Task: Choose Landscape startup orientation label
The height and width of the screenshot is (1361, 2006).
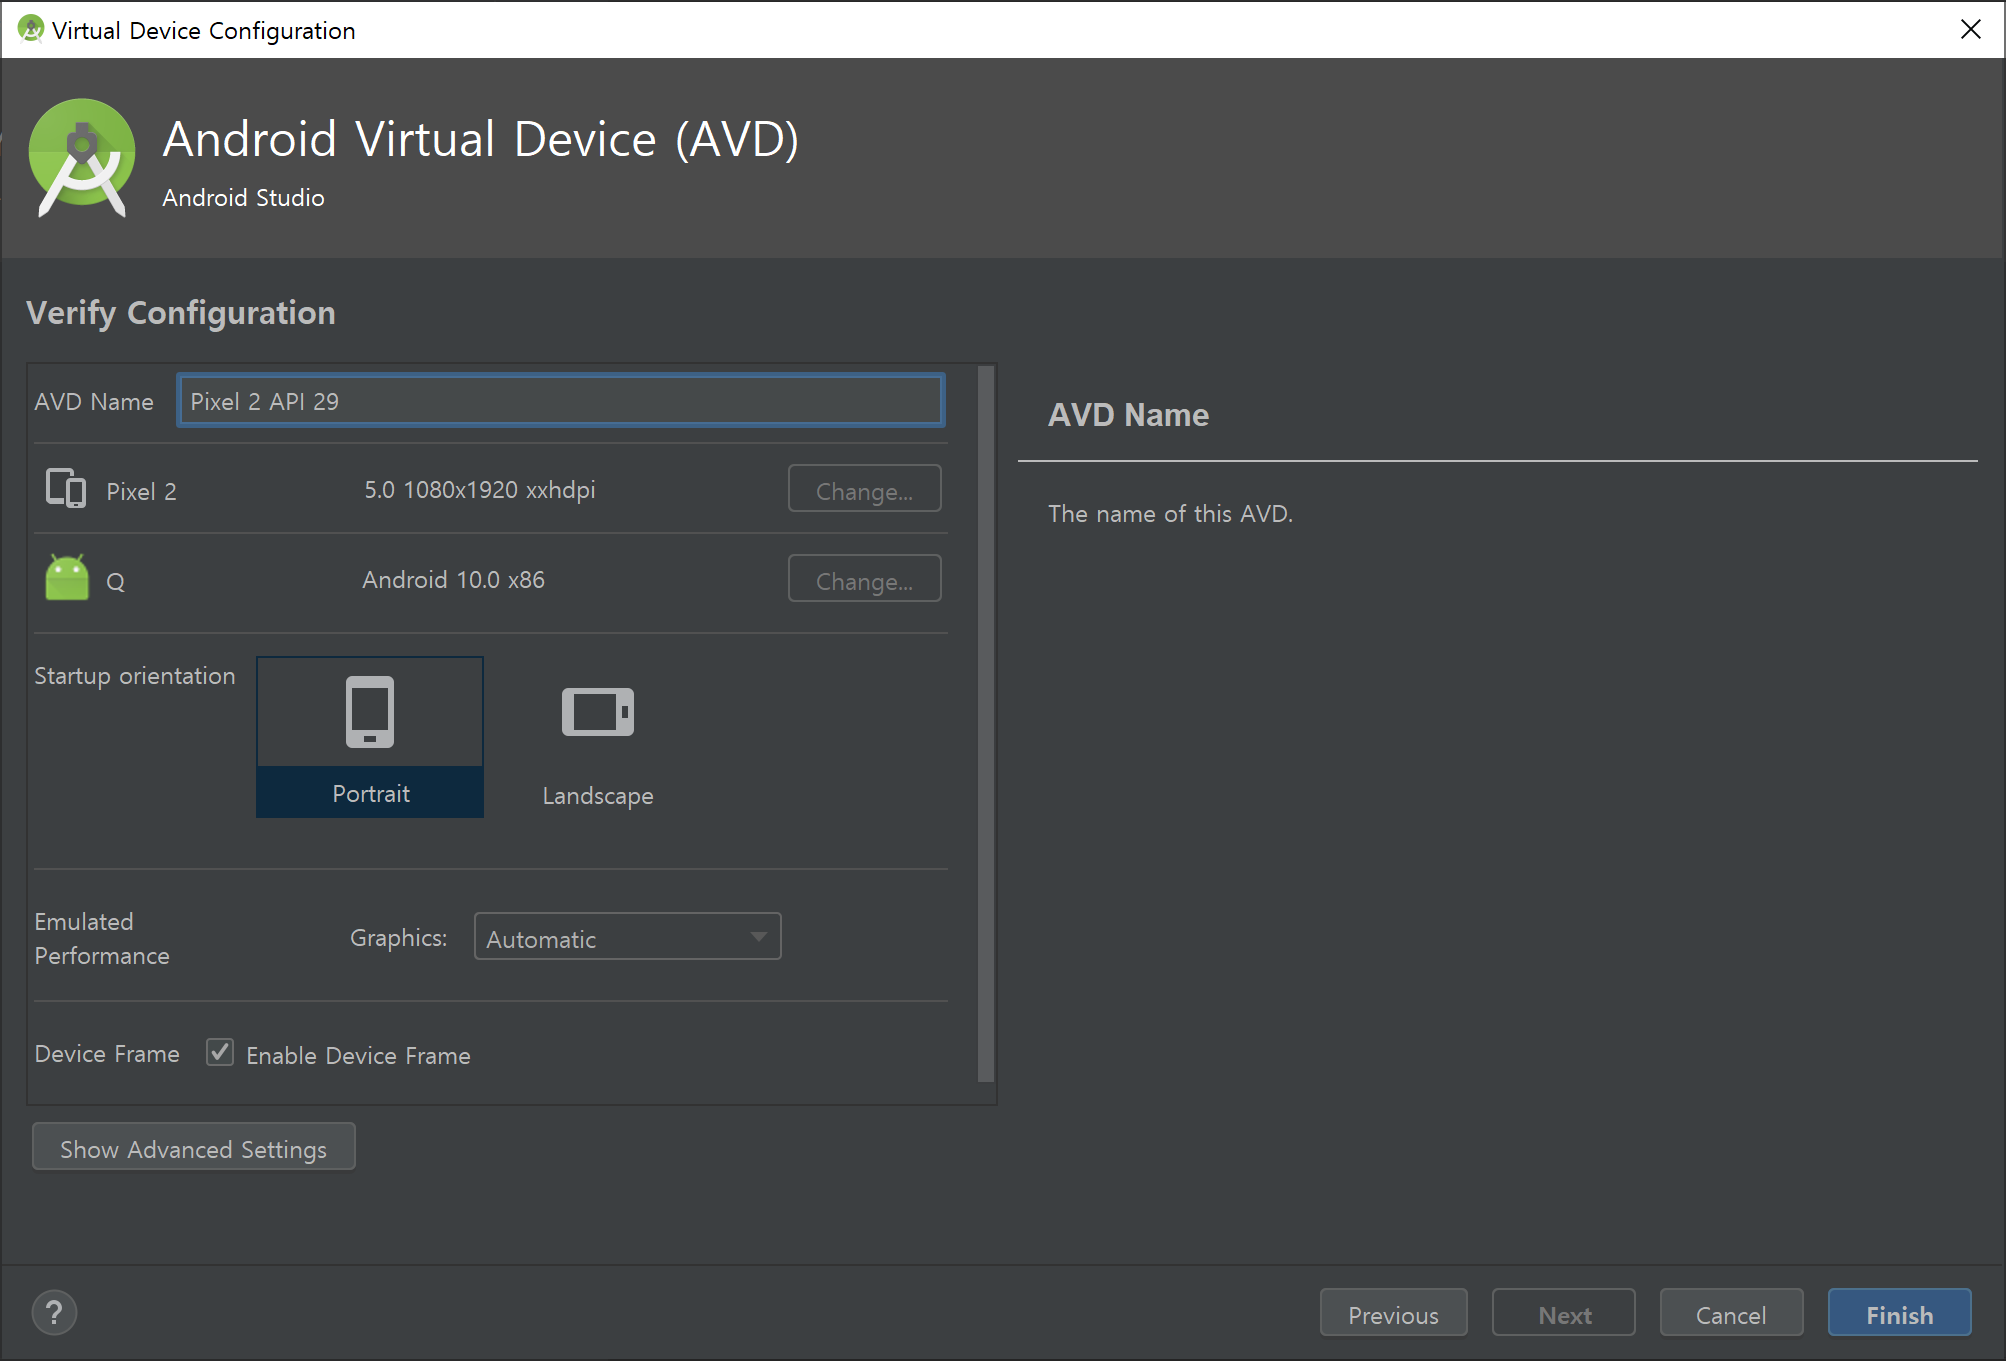Action: (598, 796)
